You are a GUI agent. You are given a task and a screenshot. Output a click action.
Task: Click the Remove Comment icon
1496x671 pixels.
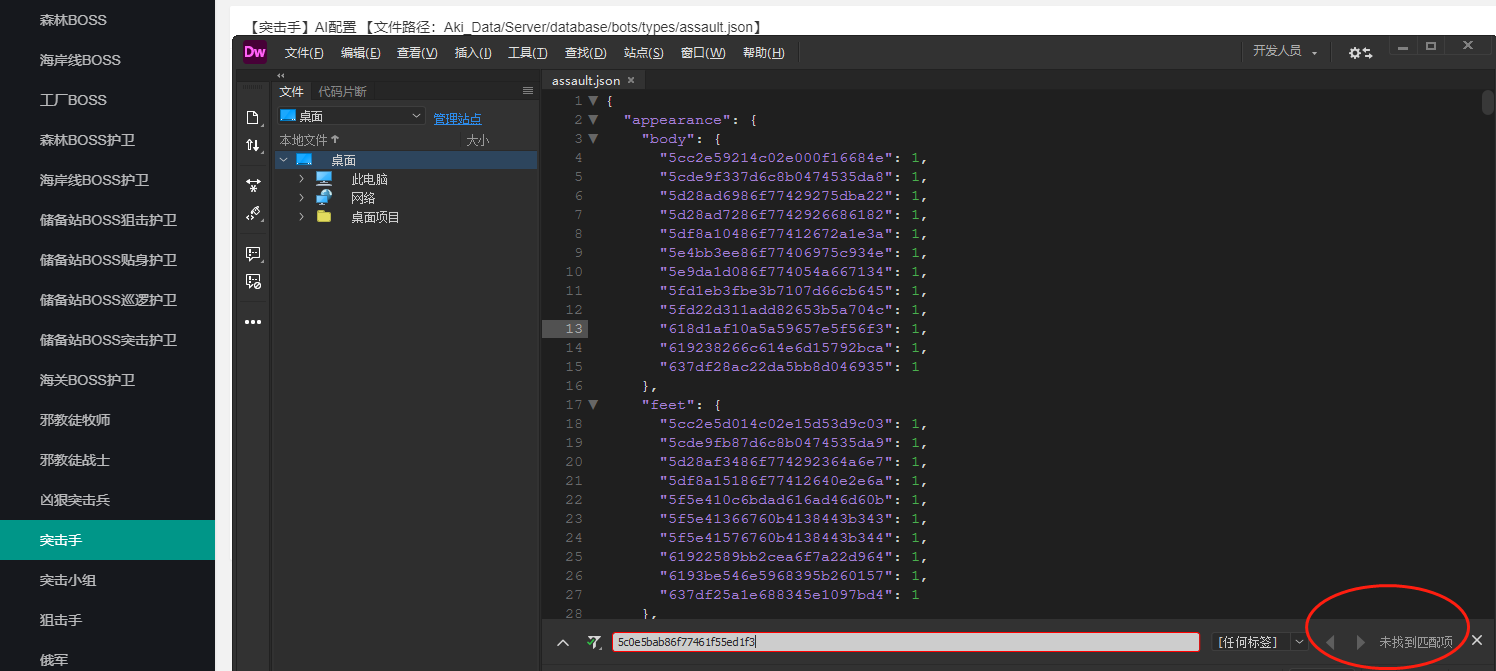pyautogui.click(x=253, y=282)
